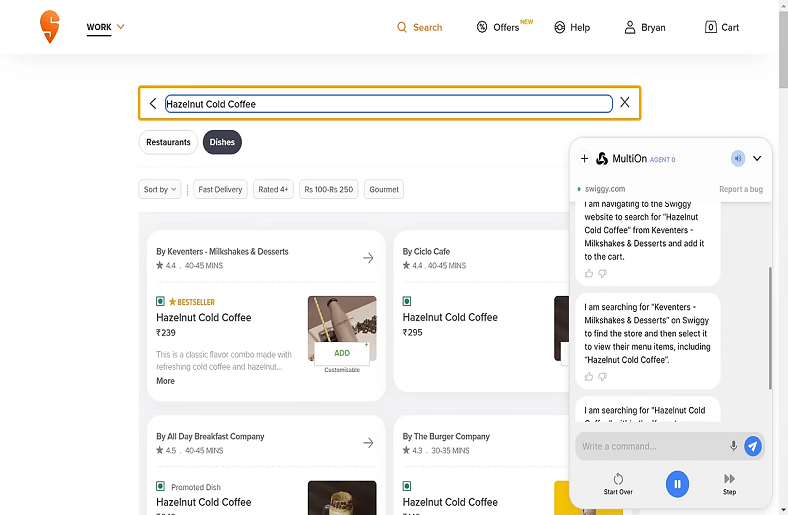Click the Swiggy logo
The width and height of the screenshot is (788, 515).
(x=49, y=27)
